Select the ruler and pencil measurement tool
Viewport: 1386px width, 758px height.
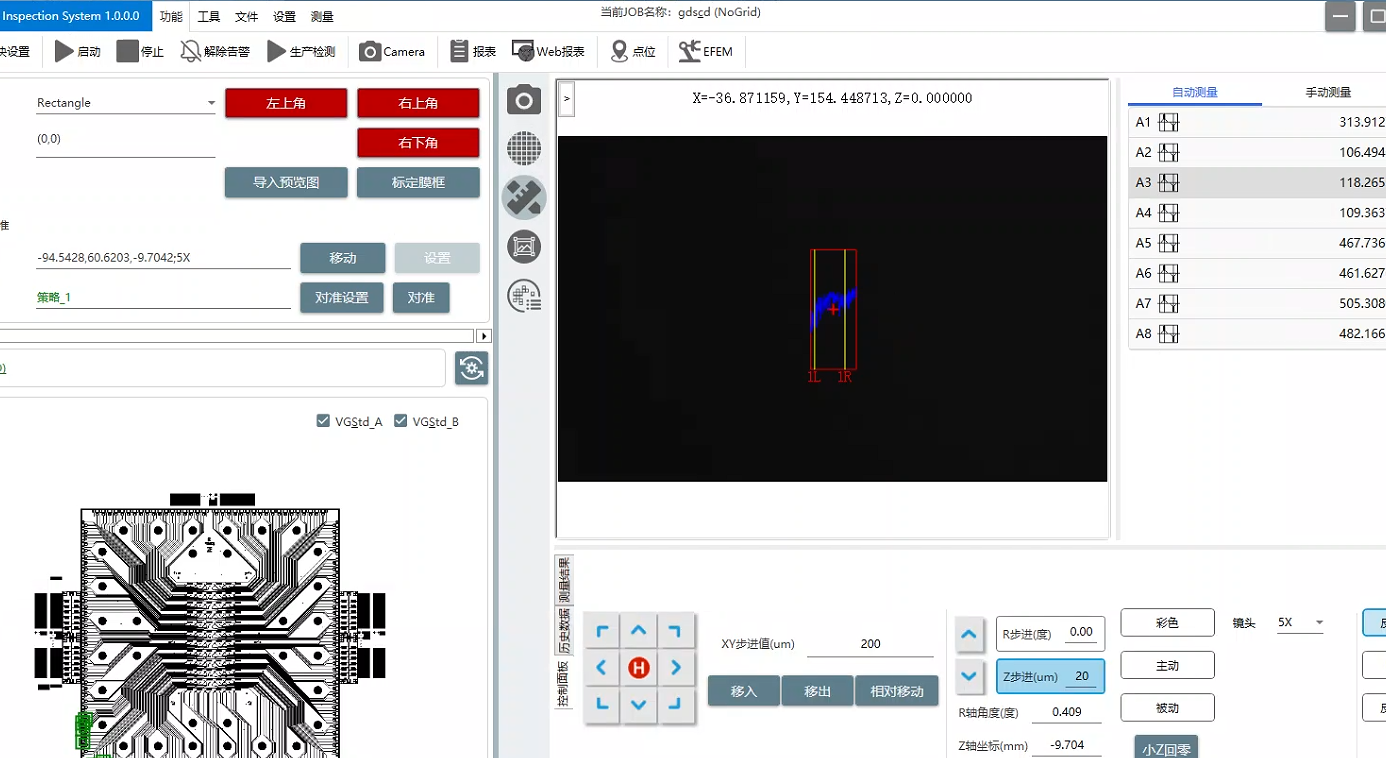point(524,198)
